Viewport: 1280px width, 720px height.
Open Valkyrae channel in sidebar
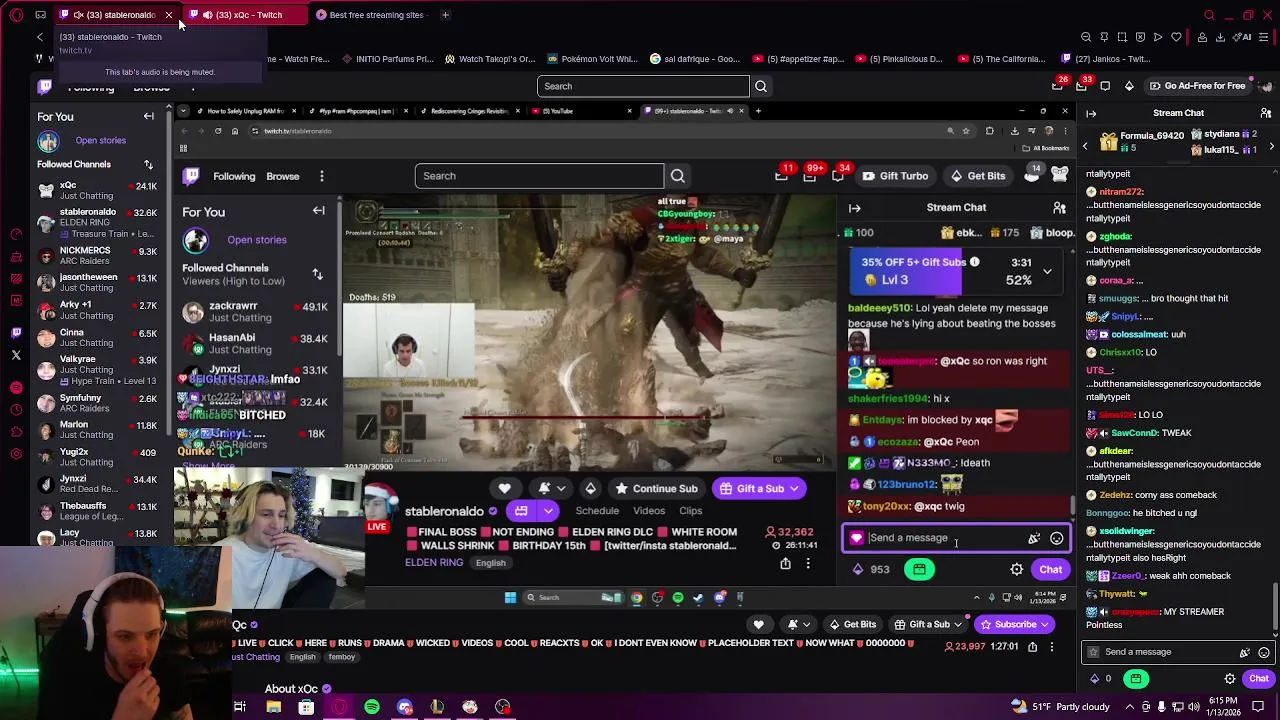point(97,370)
